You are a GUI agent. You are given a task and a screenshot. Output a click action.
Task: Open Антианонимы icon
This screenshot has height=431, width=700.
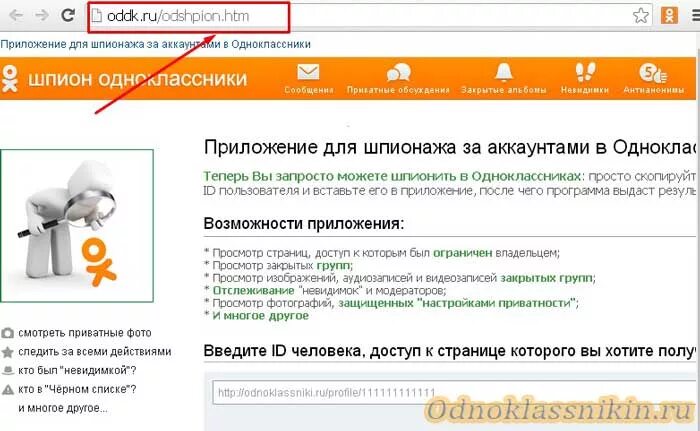[653, 73]
